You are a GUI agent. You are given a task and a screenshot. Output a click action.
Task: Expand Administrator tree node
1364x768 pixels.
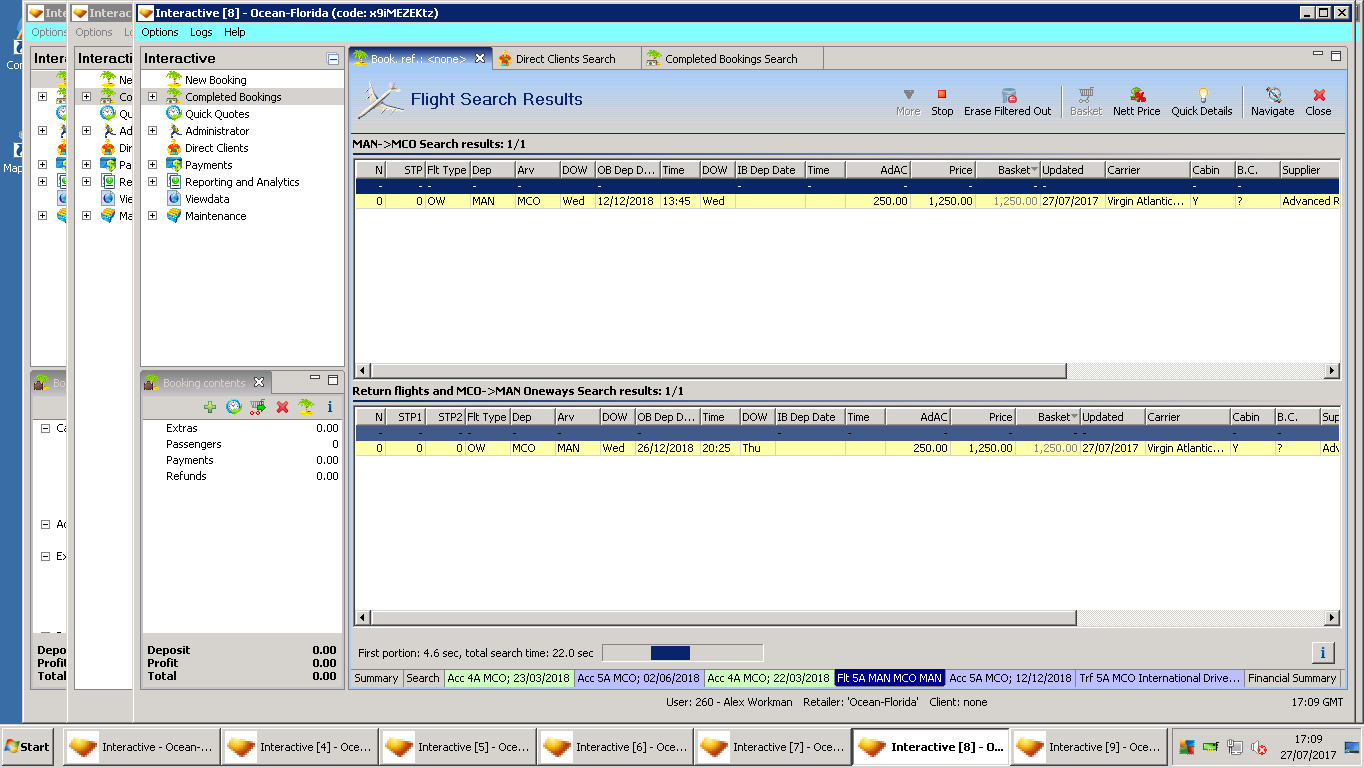153,131
